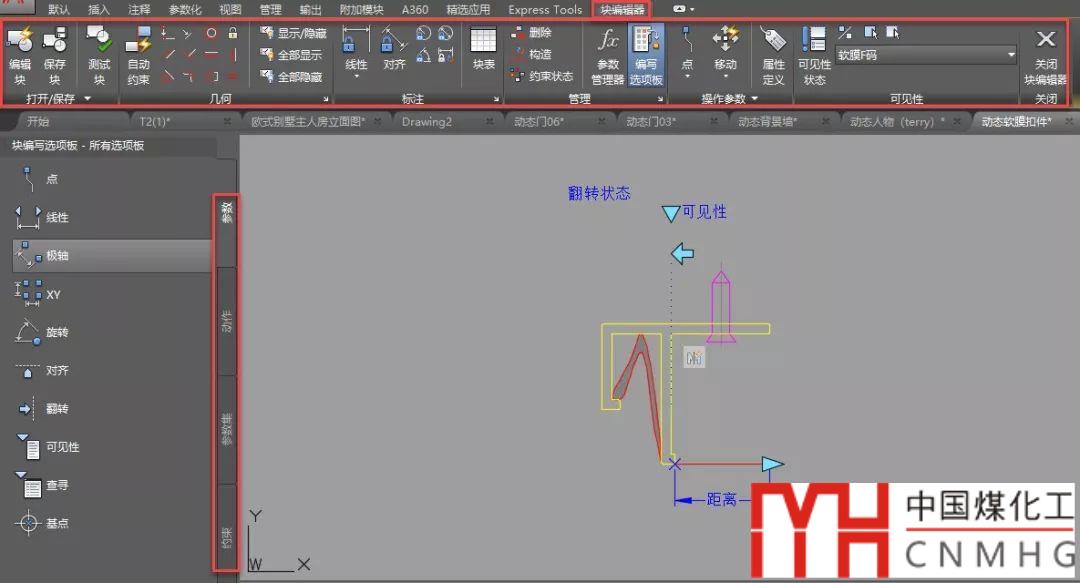Click the Hide All (全部隐藏) button
This screenshot has height=583, width=1080.
tap(293, 77)
